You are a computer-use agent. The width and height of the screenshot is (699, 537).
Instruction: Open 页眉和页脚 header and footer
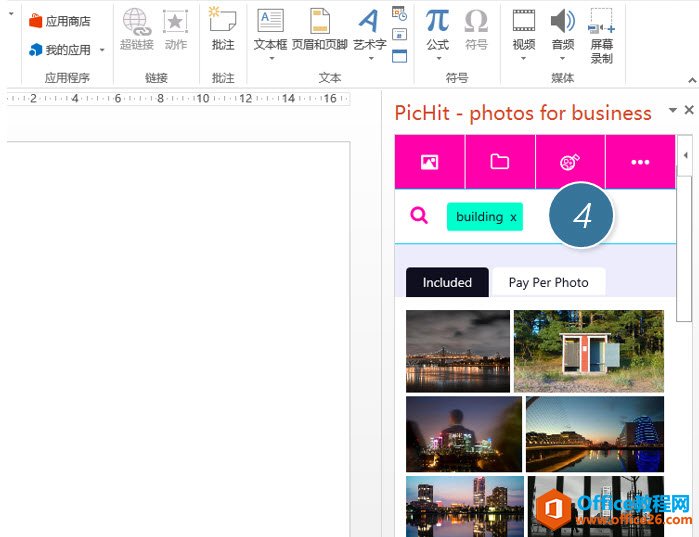point(320,29)
